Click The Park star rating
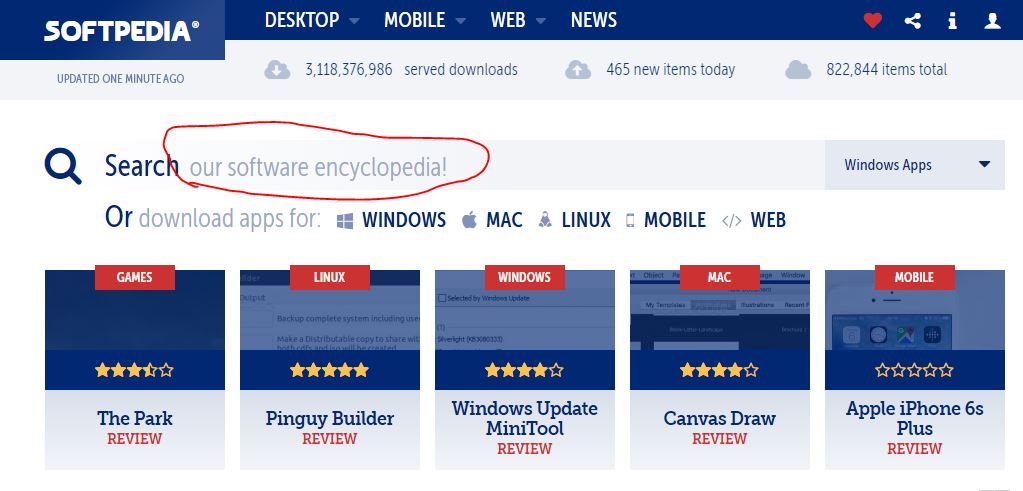Image resolution: width=1023 pixels, height=491 pixels. pos(134,370)
